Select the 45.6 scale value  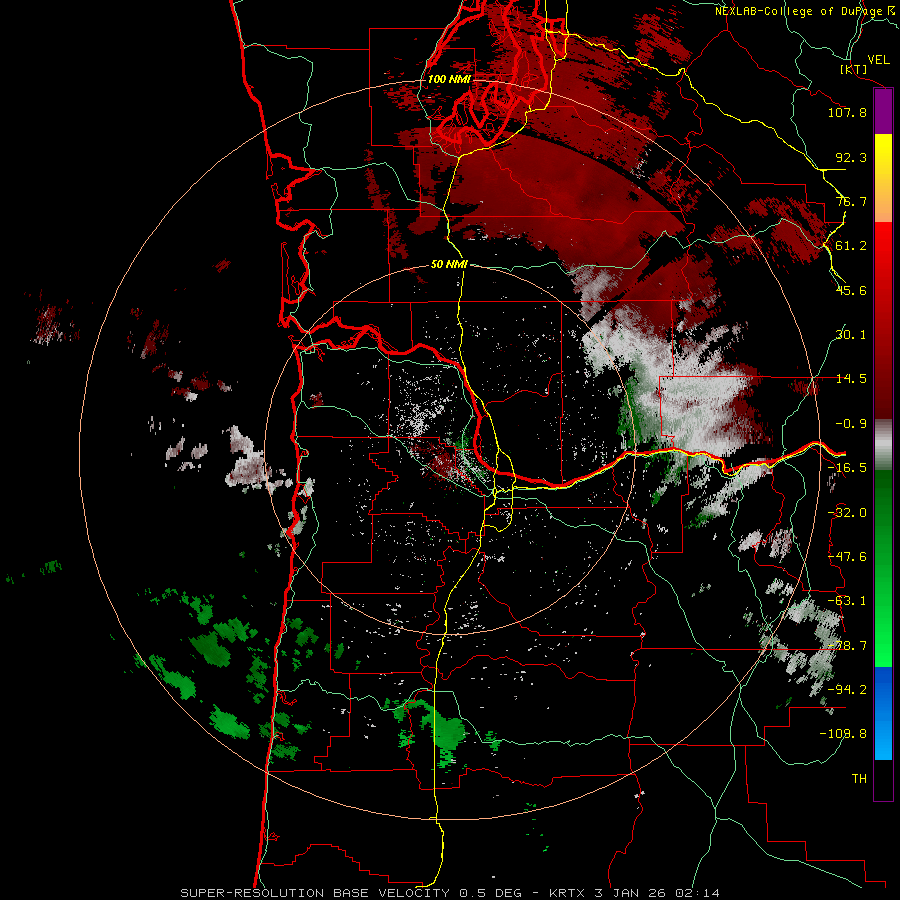pos(851,290)
